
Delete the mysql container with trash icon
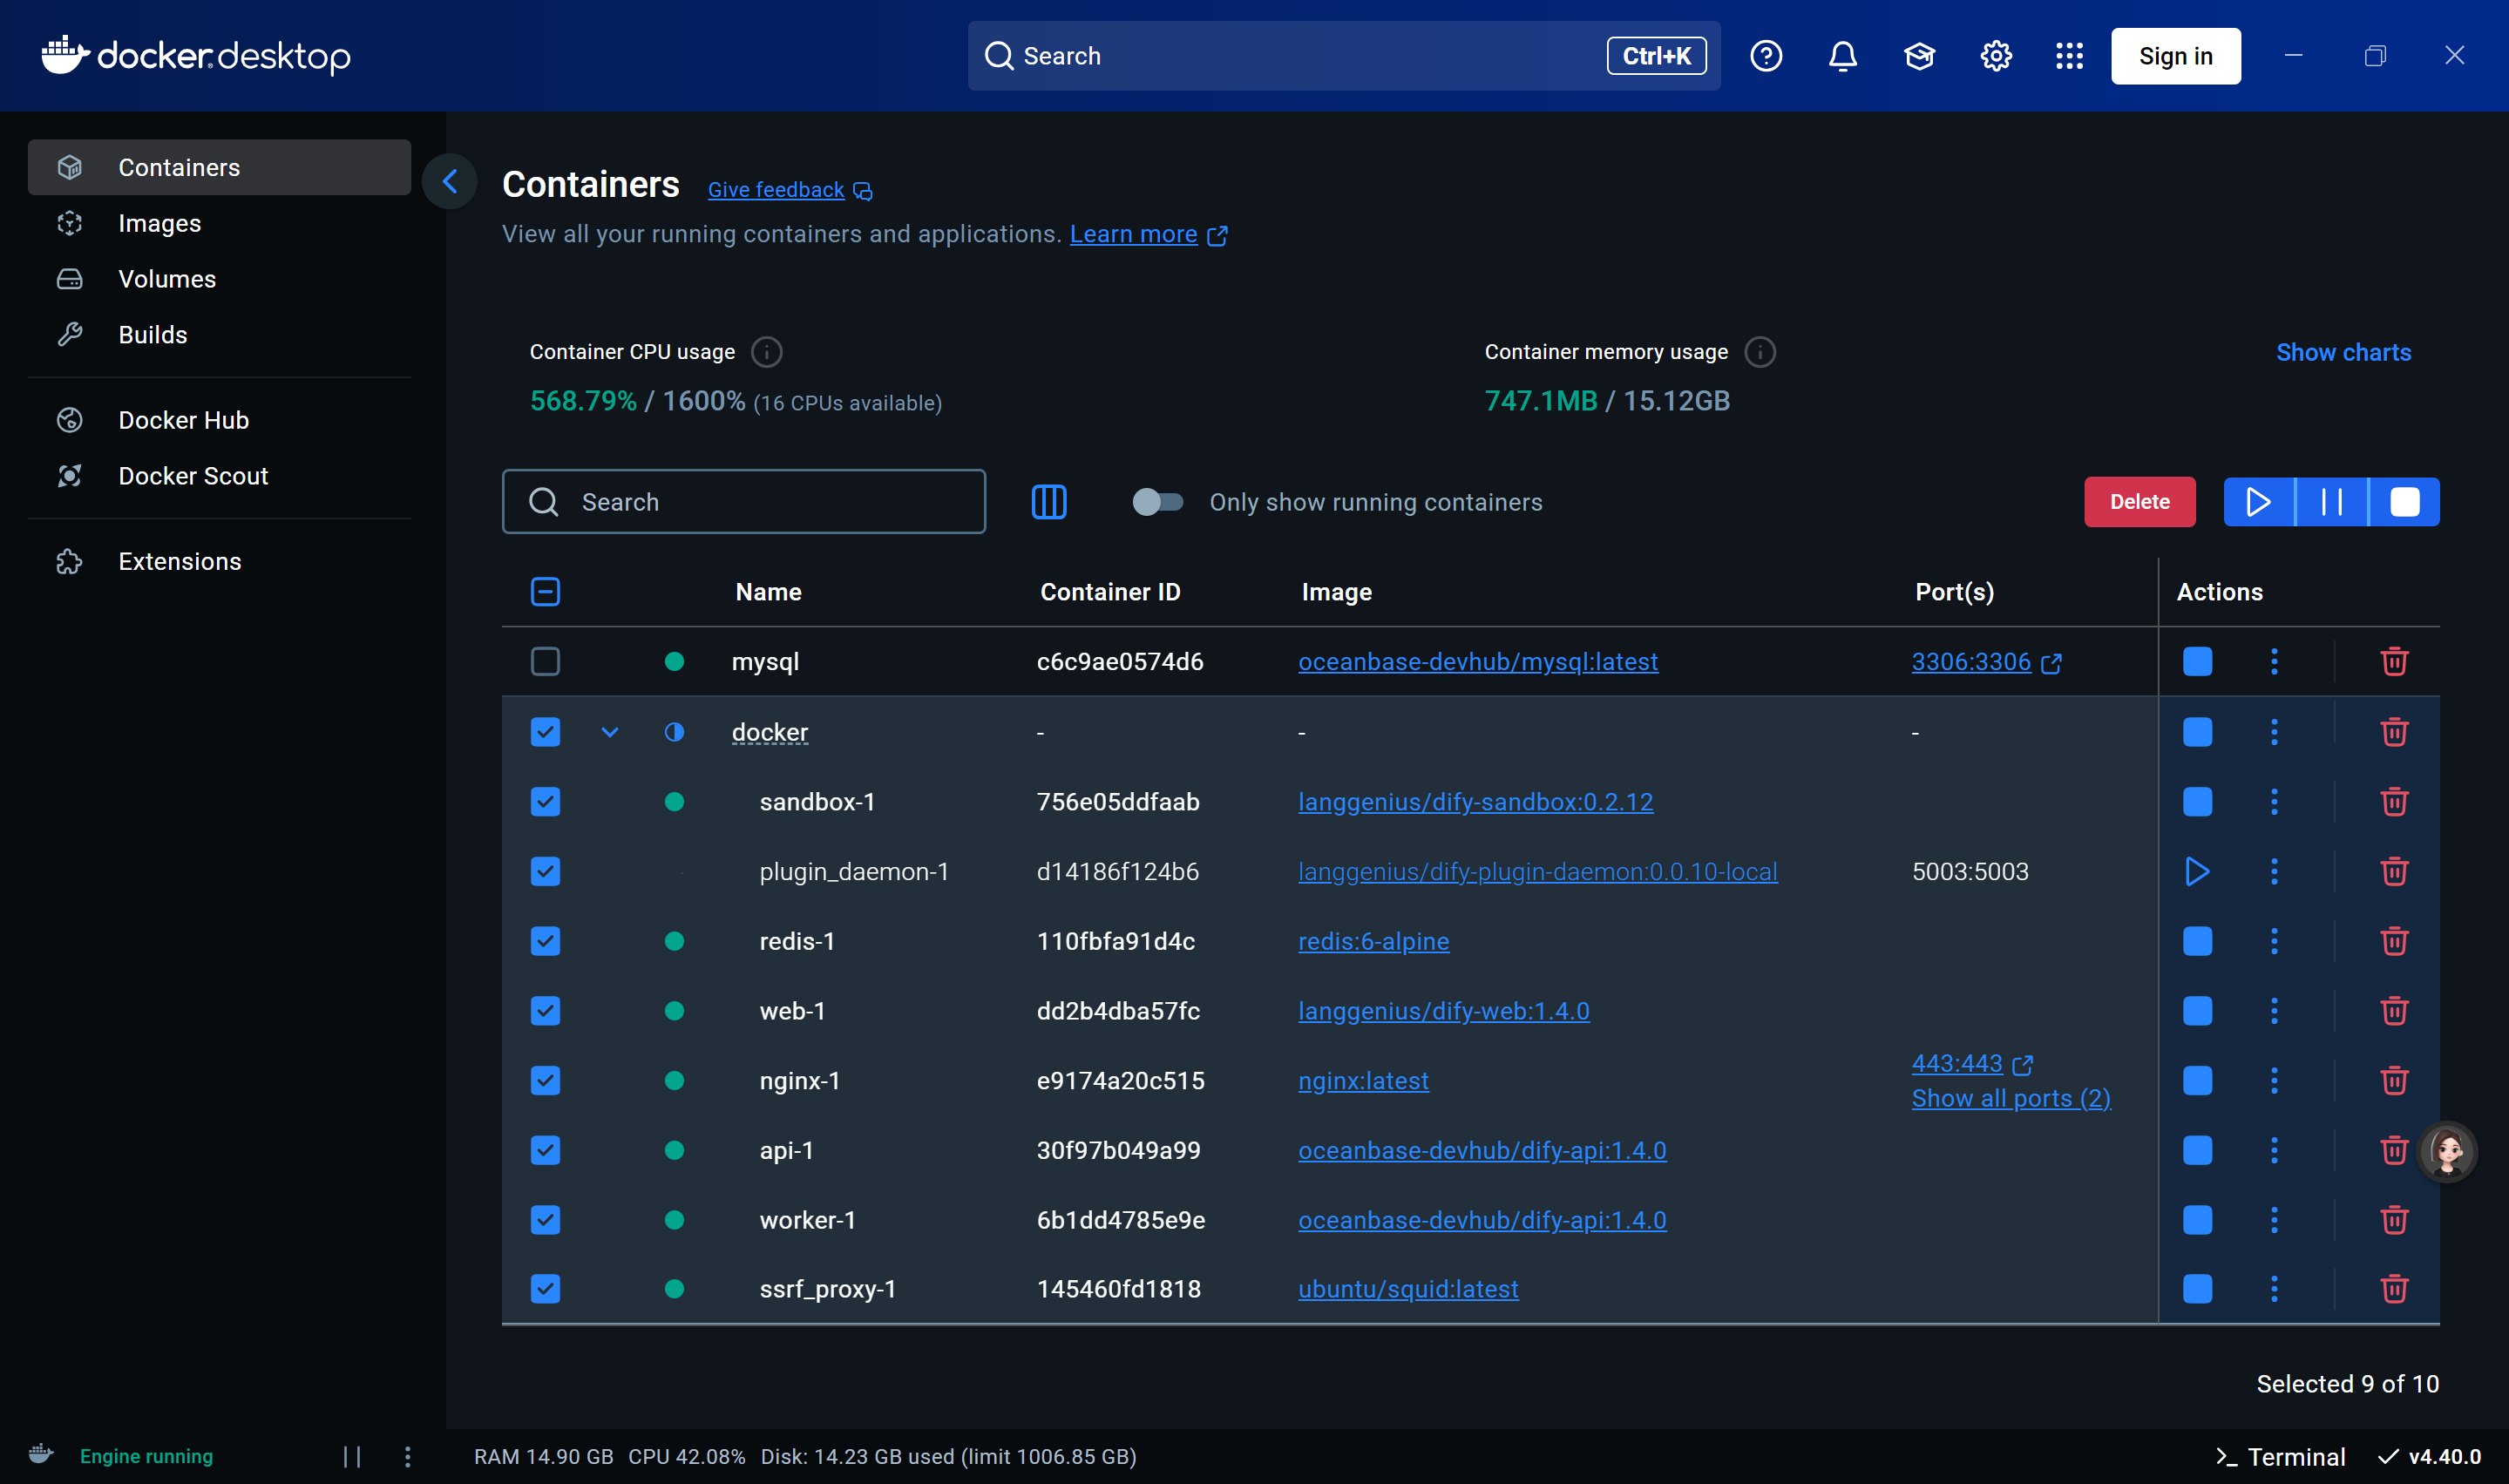[2393, 661]
